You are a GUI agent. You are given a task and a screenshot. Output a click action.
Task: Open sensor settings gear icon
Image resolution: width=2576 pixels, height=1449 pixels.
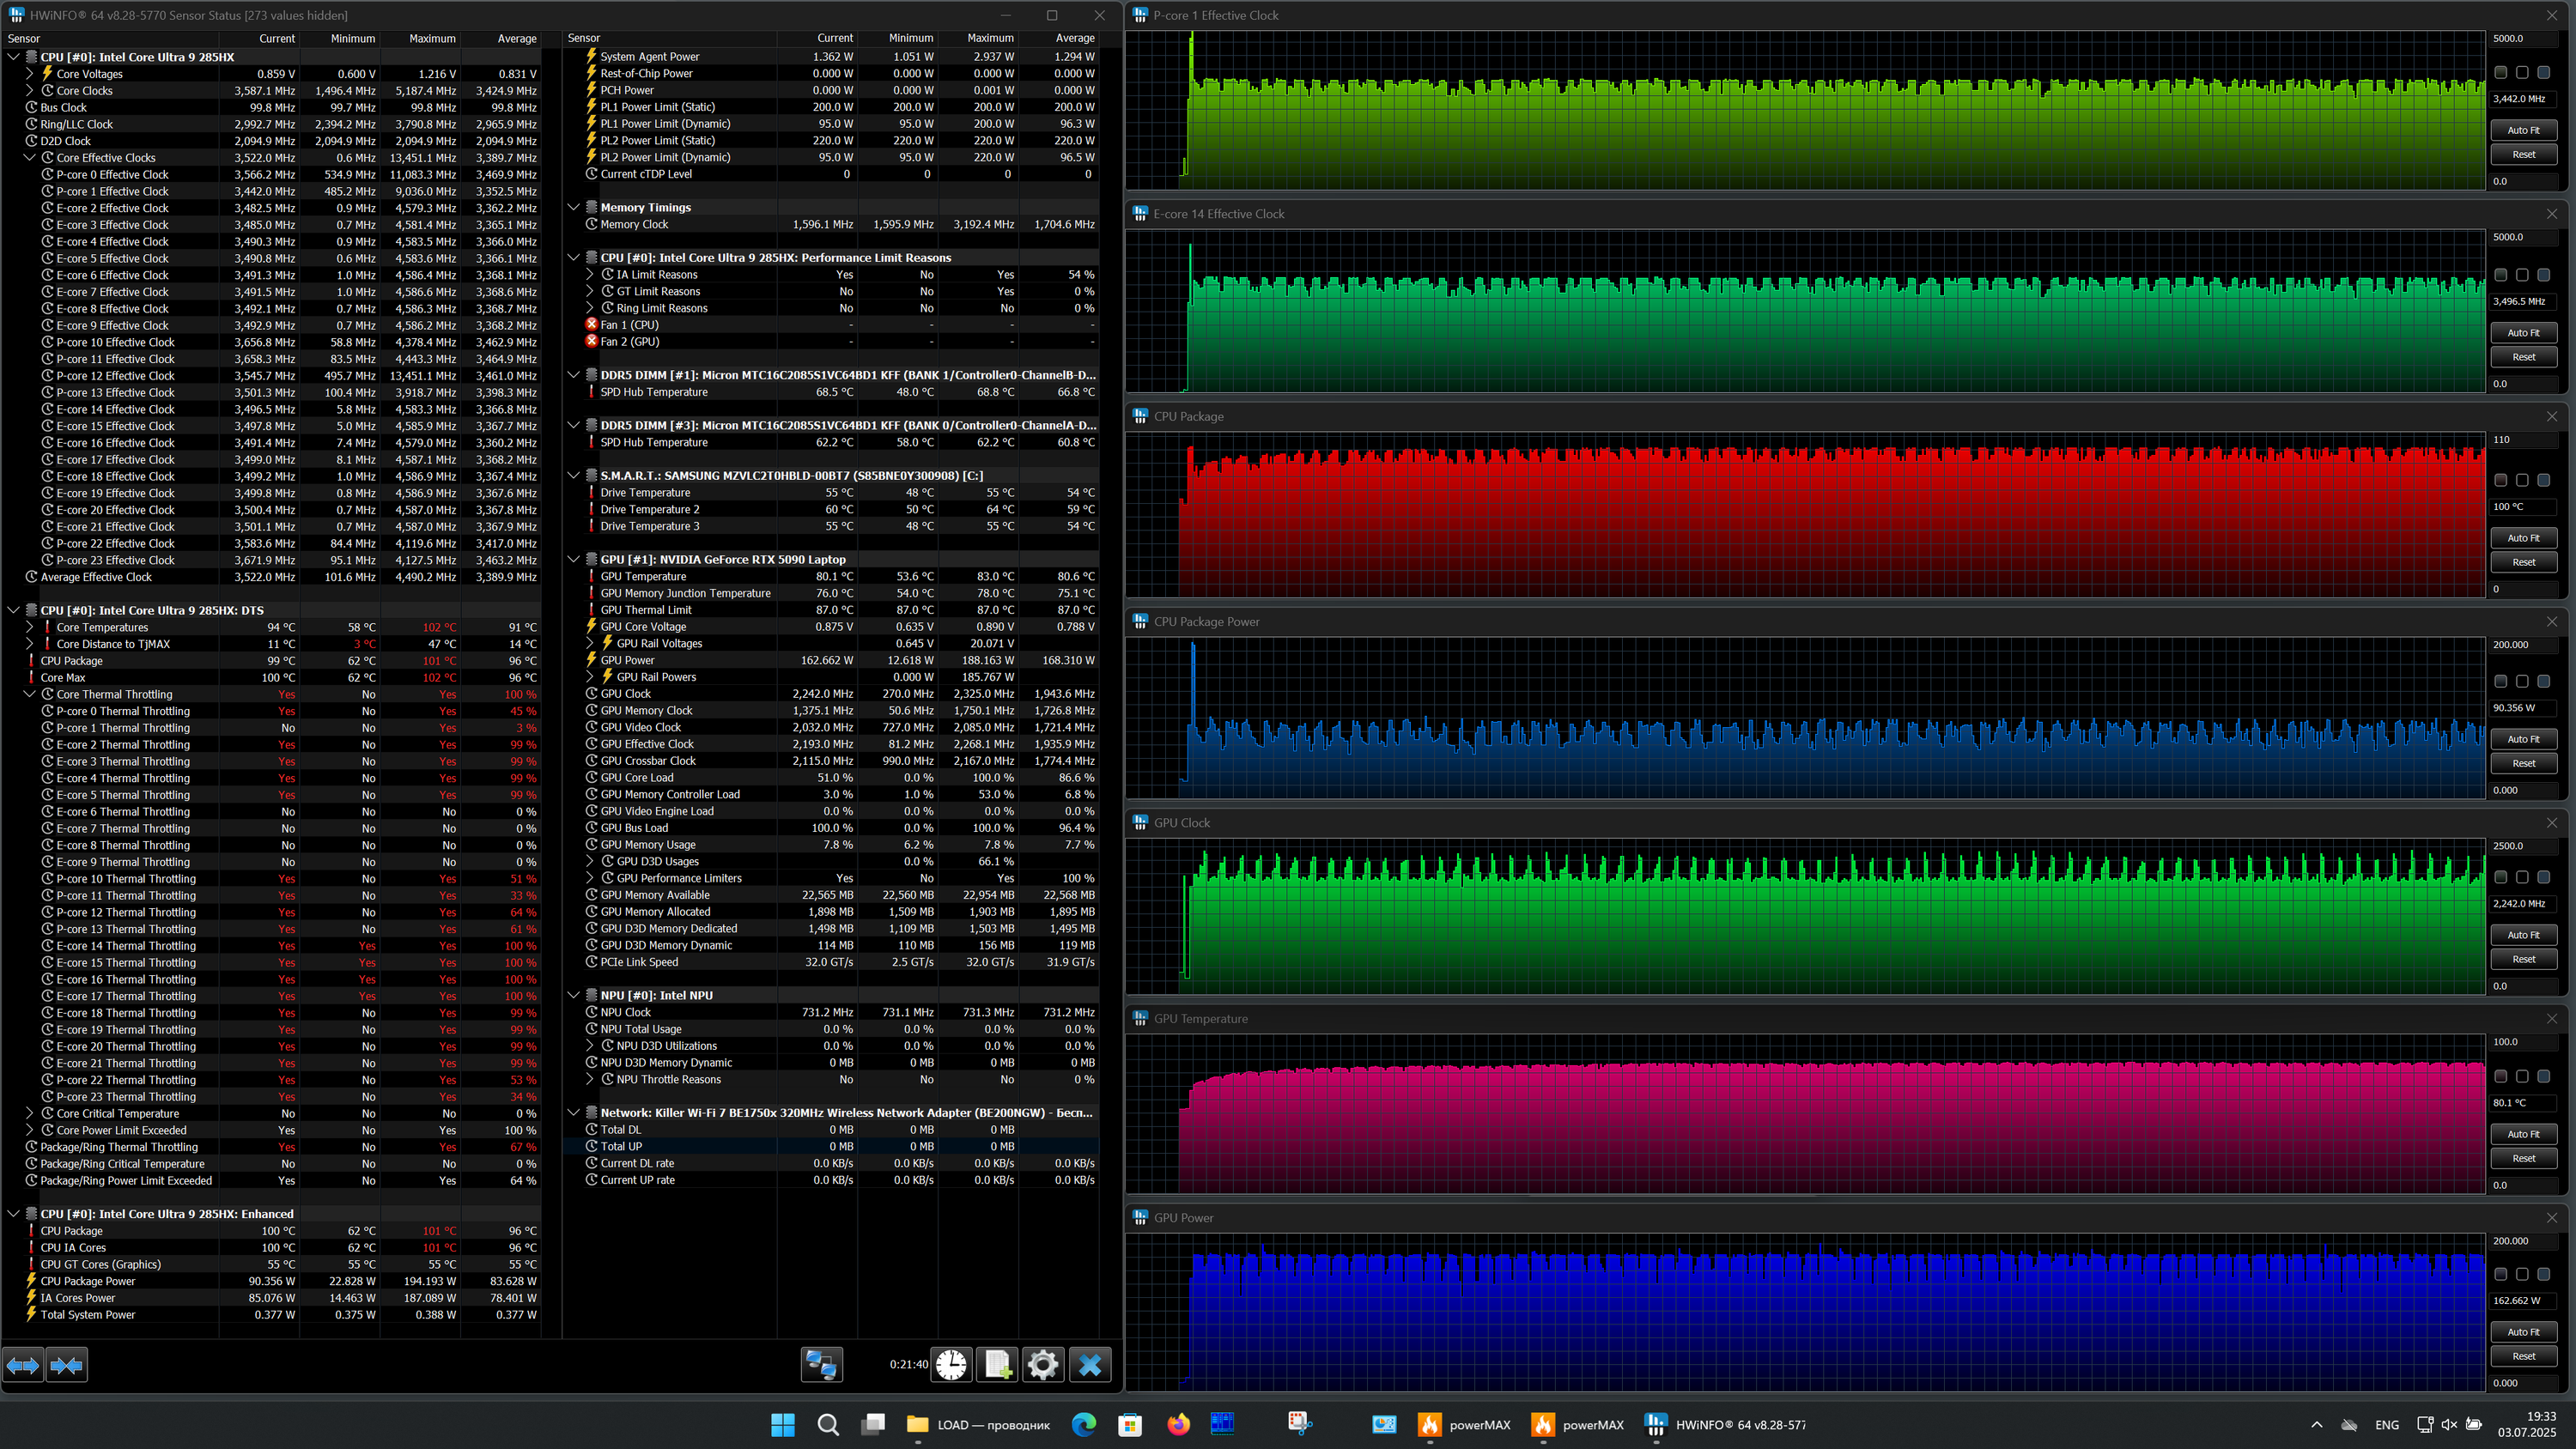pyautogui.click(x=1042, y=1365)
